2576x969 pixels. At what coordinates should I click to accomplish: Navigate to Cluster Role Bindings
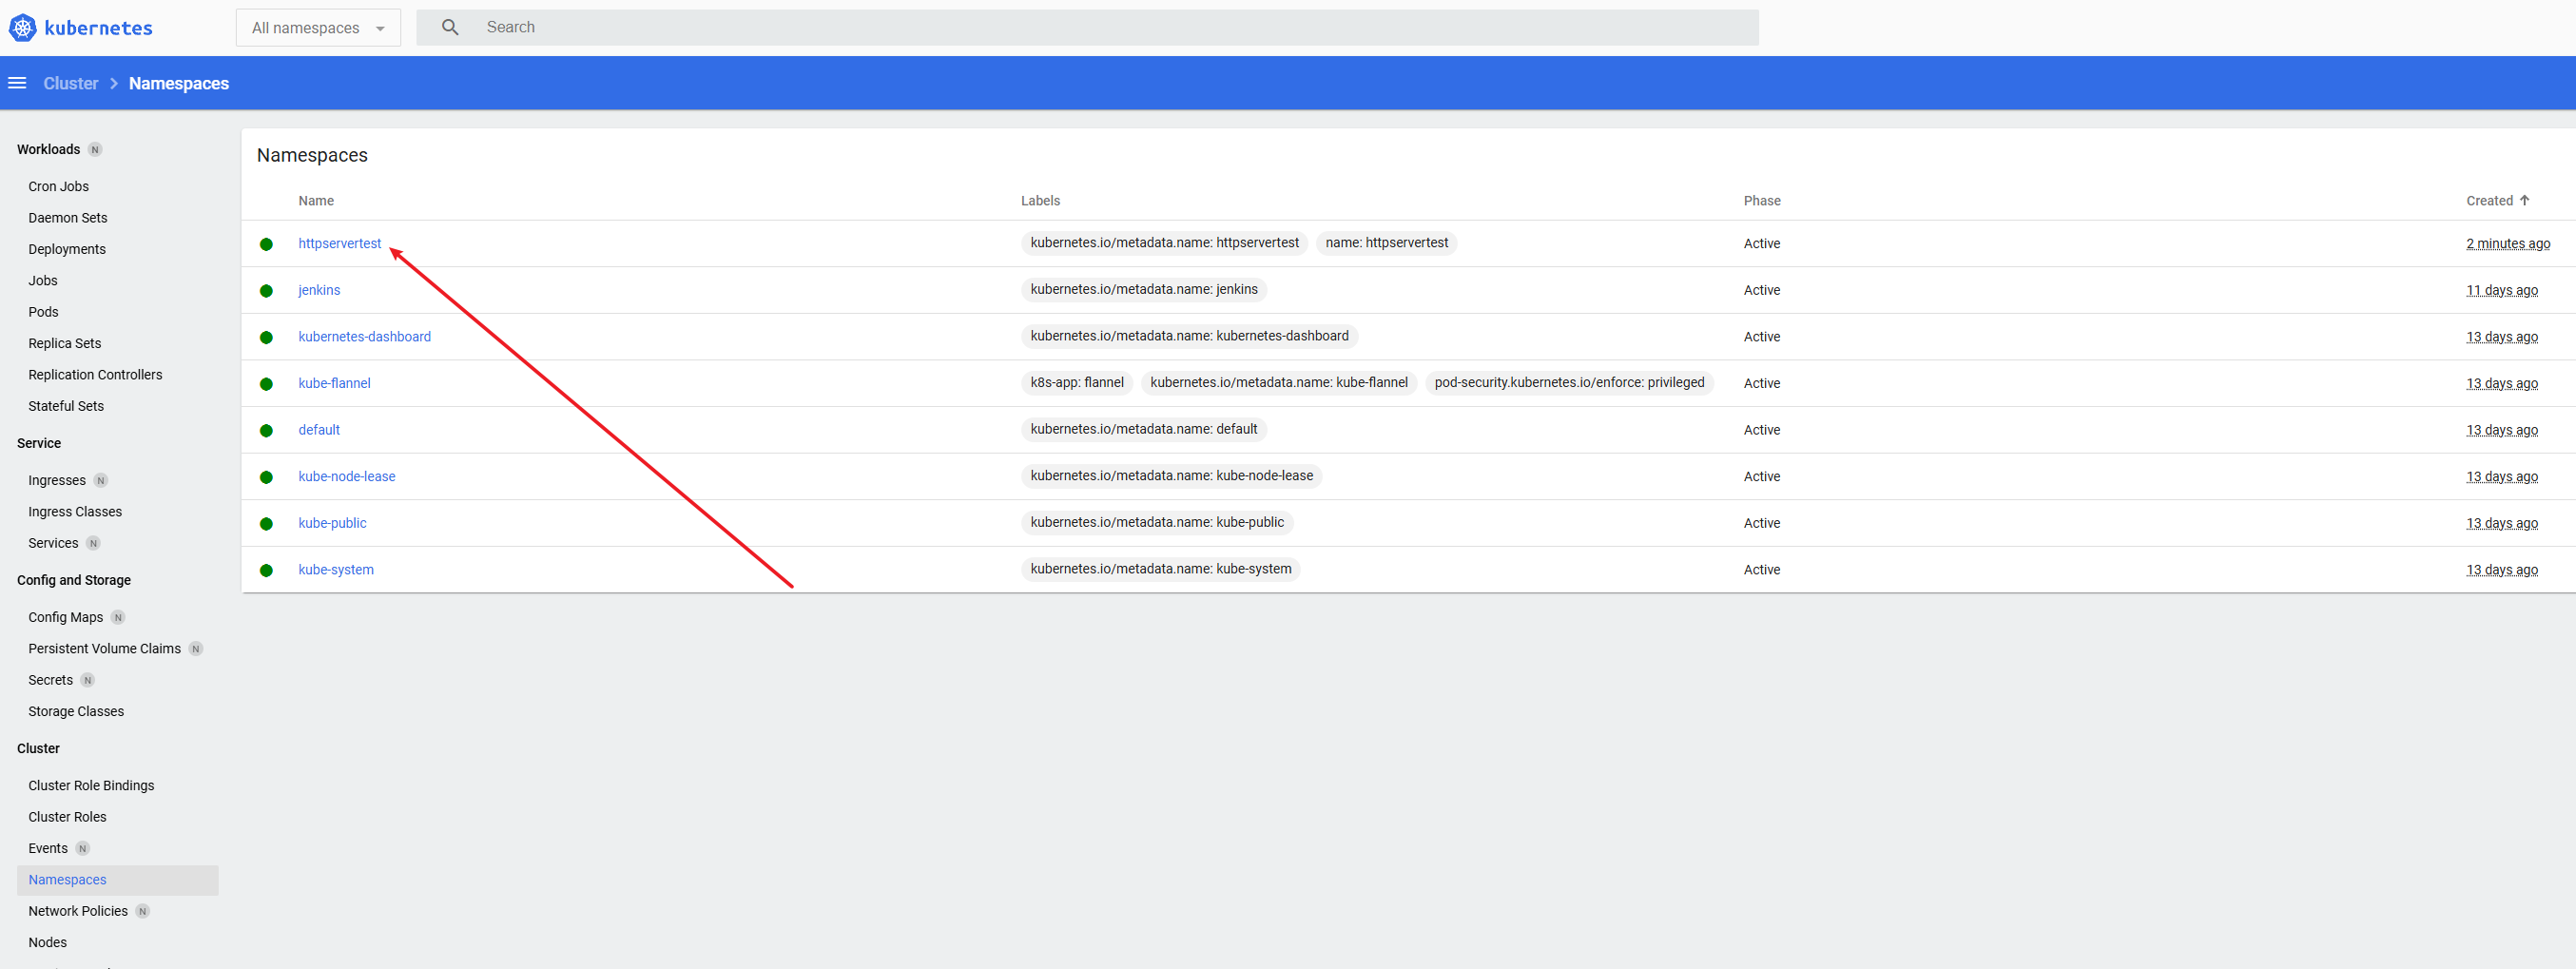click(91, 785)
